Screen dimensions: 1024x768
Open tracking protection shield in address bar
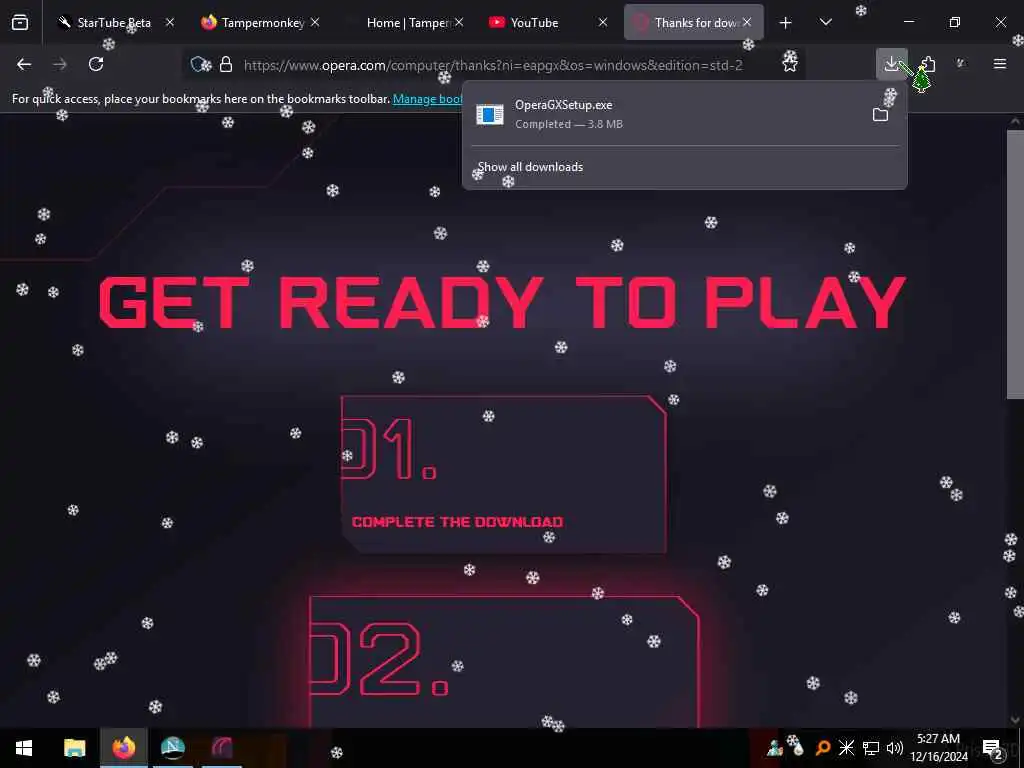(x=199, y=64)
